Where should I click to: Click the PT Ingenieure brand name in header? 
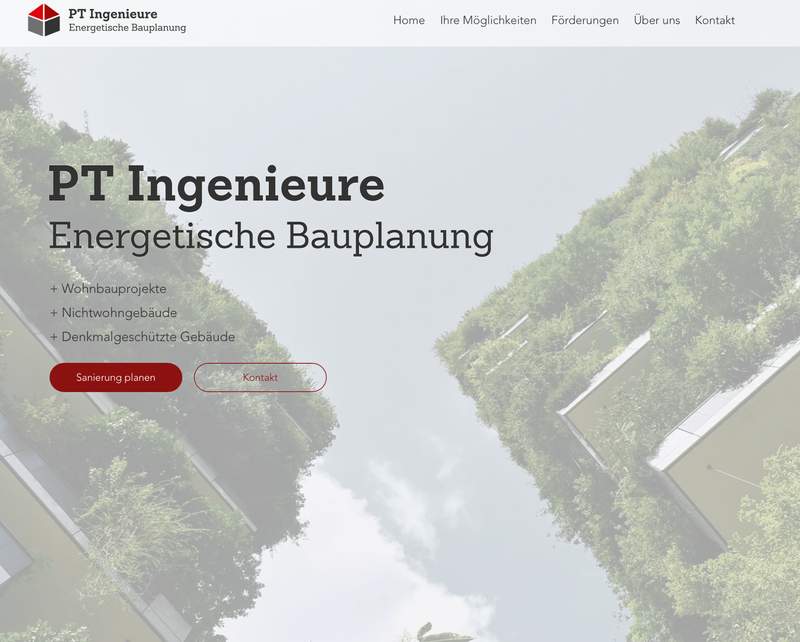[x=113, y=13]
